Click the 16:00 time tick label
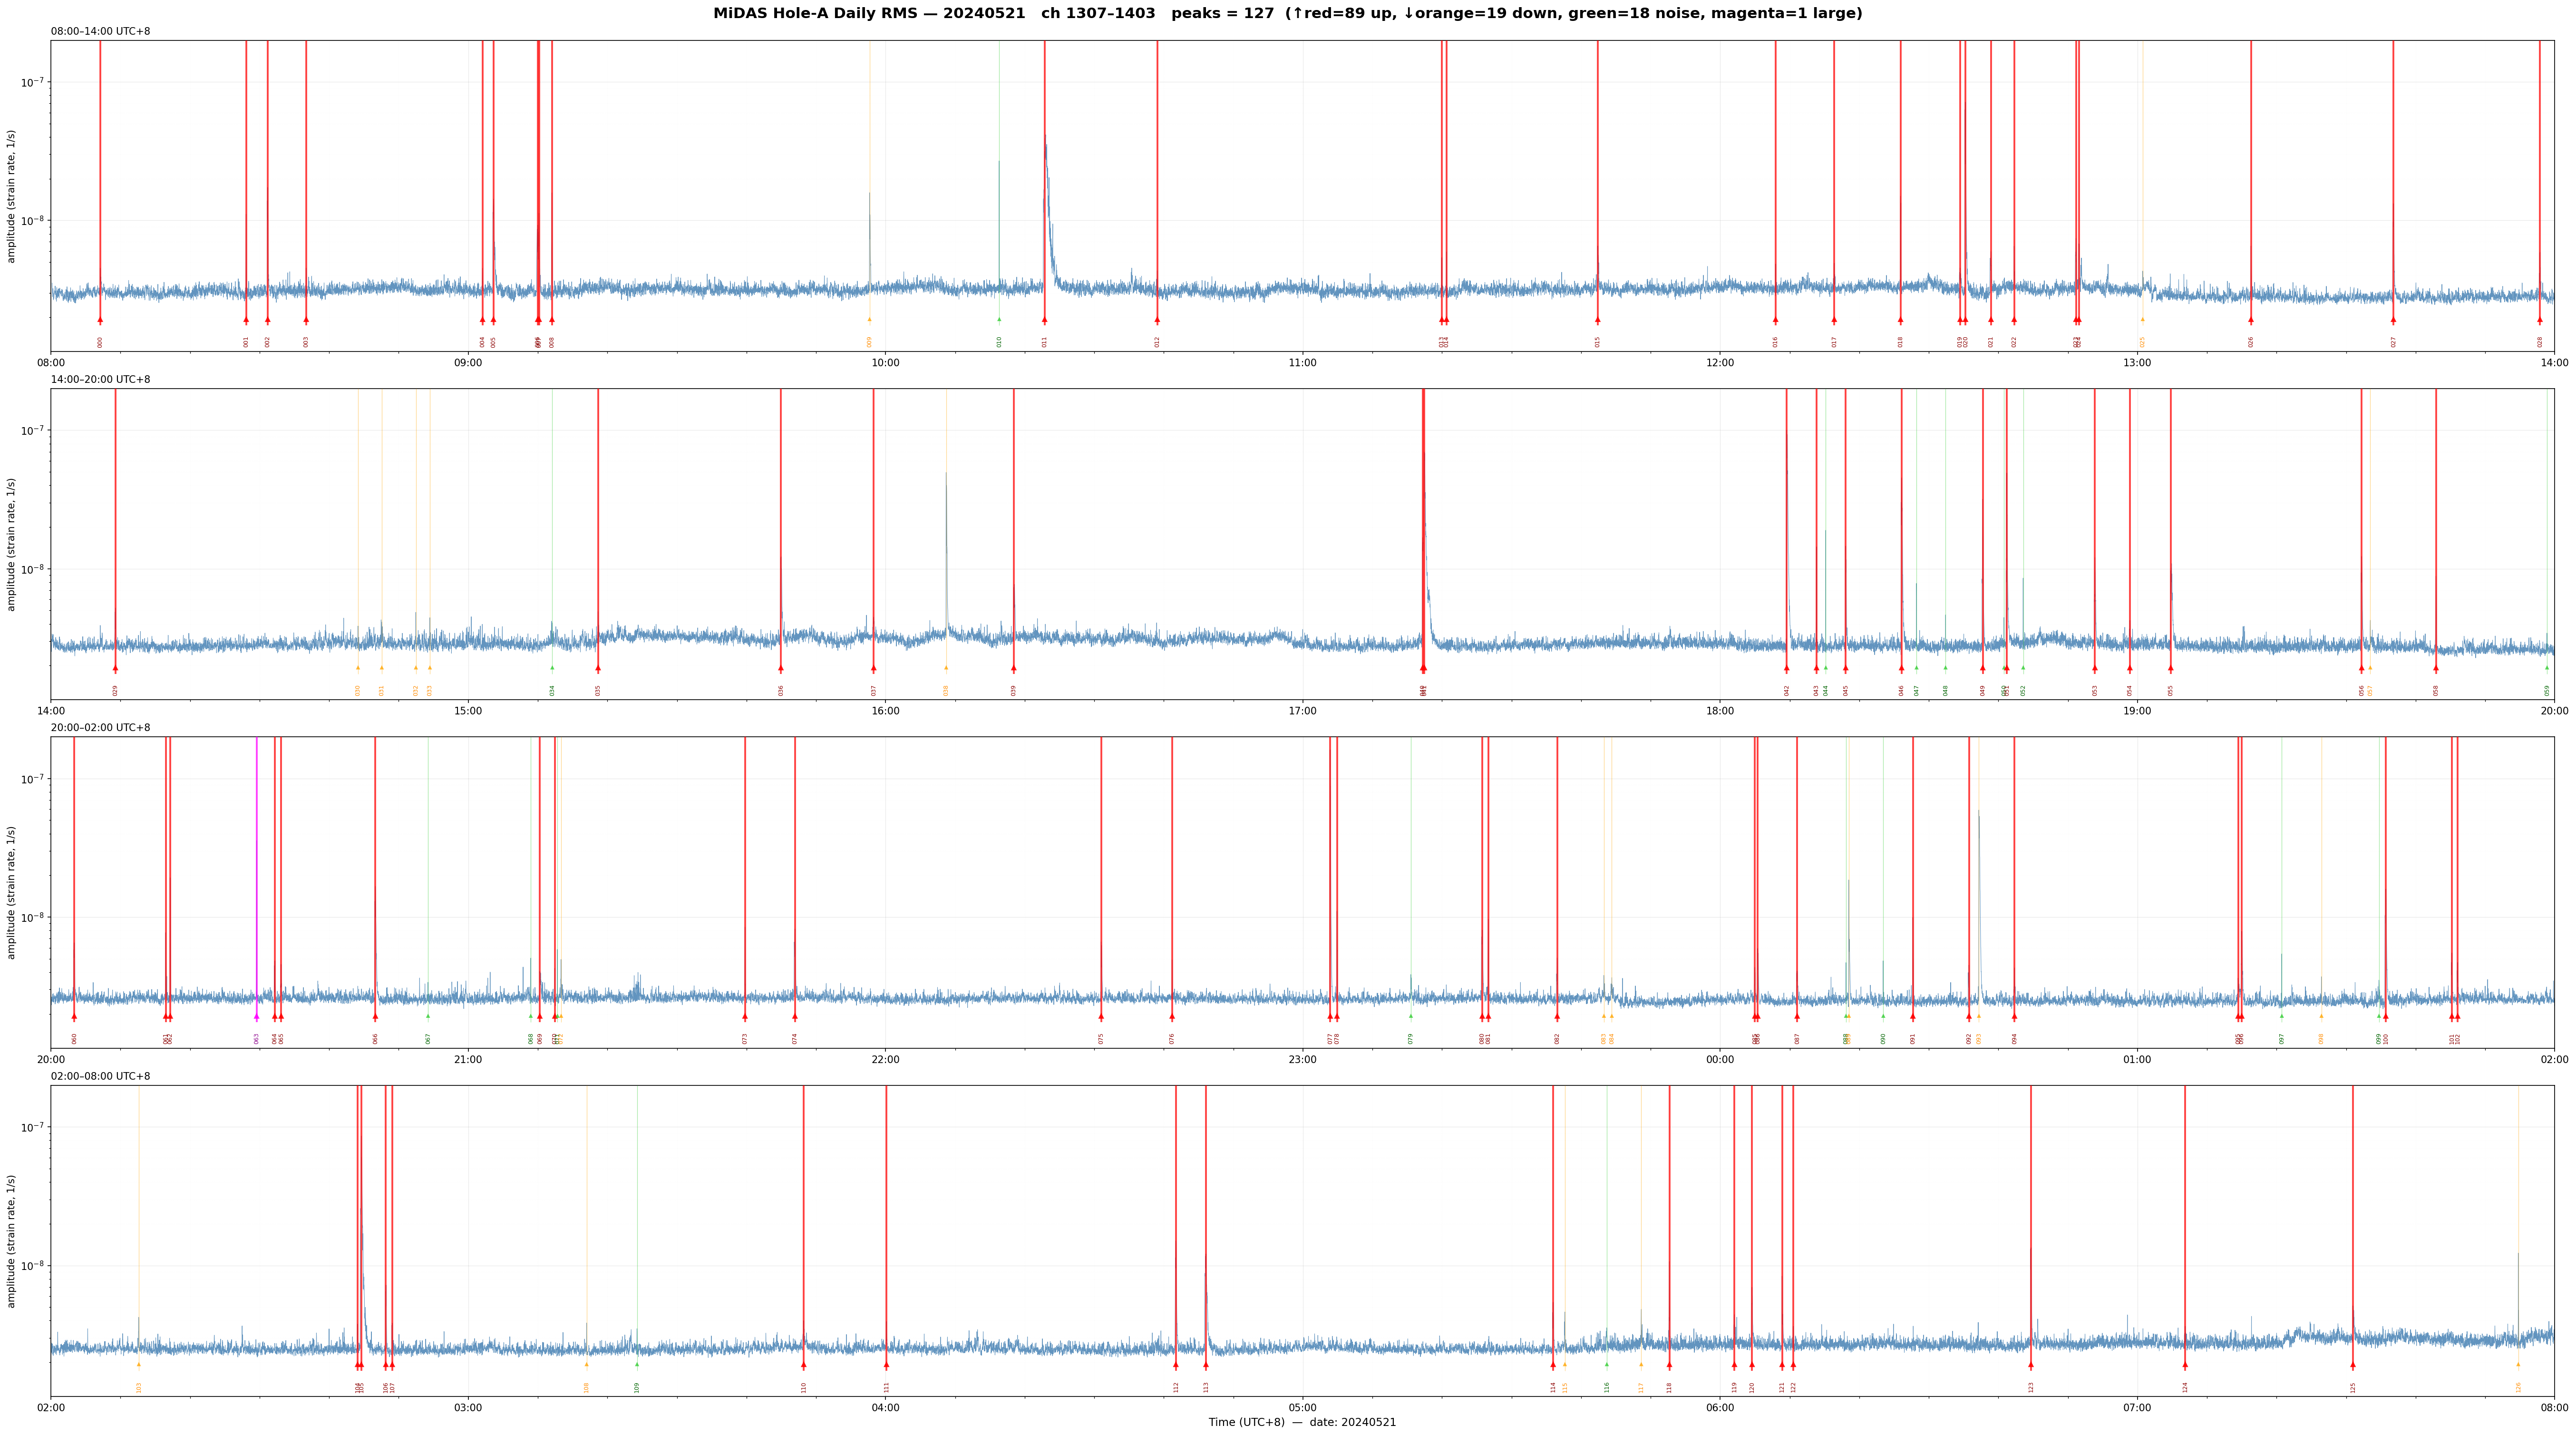Viewport: 2576px width, 1435px height. pyautogui.click(x=886, y=711)
